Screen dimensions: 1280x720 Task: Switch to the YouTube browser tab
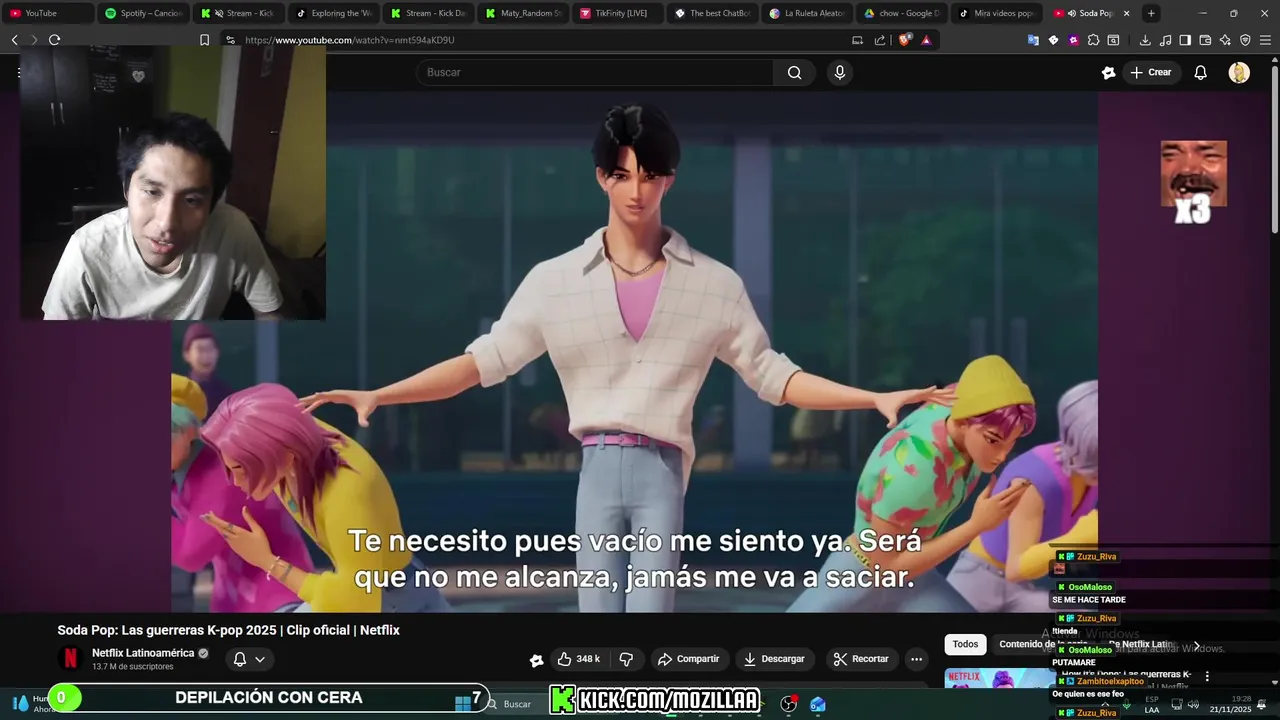pos(47,13)
